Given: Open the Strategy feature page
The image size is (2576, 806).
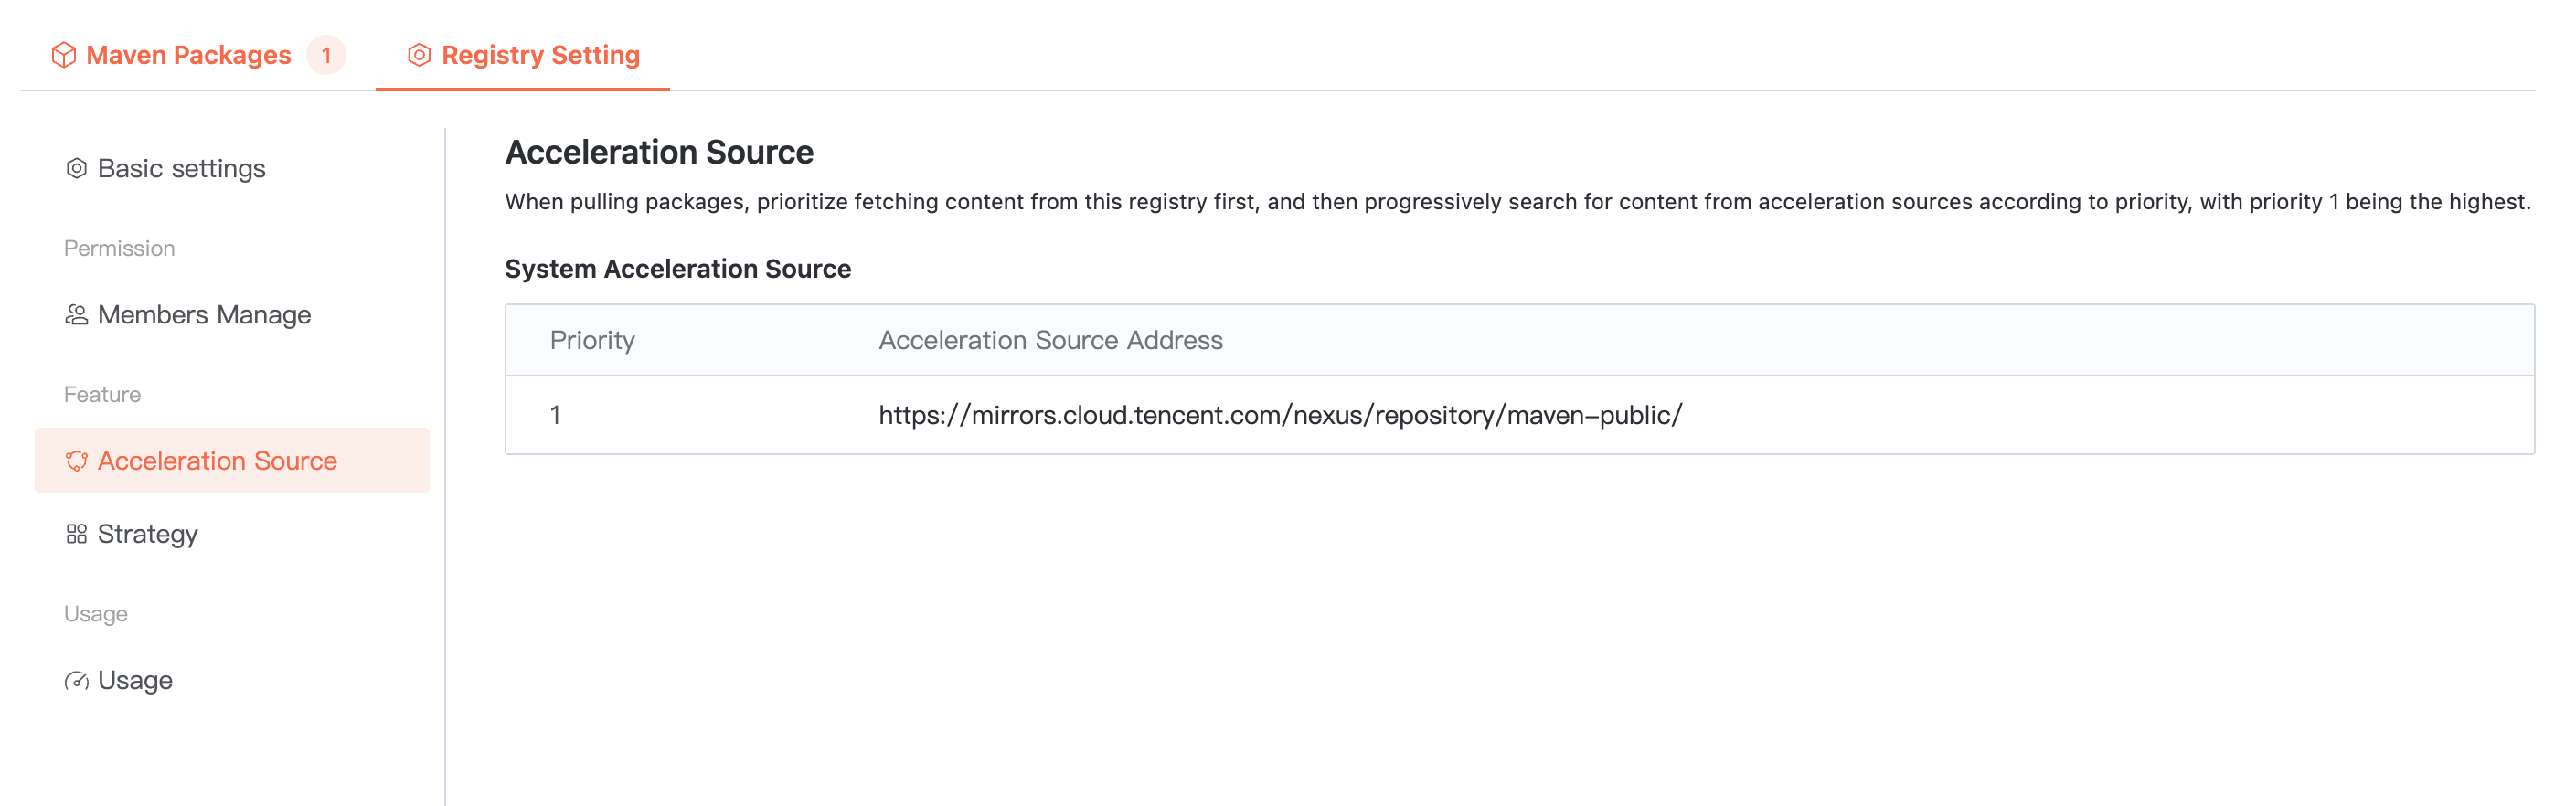Looking at the screenshot, I should coord(147,534).
